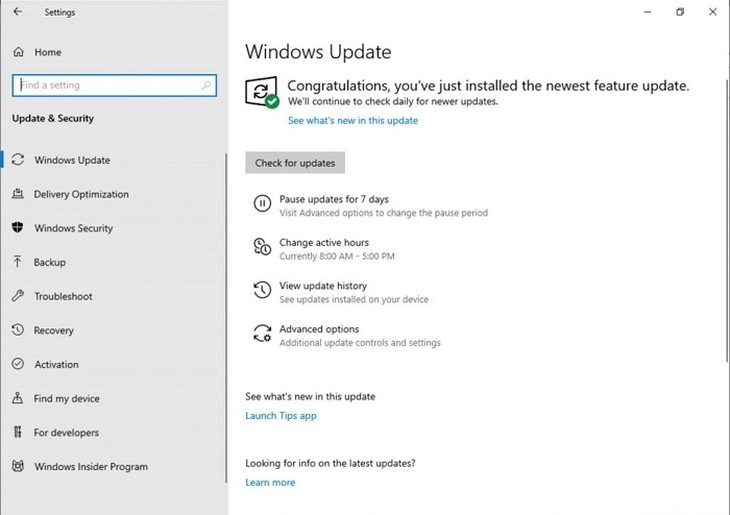Click the search magnifier icon
Image resolution: width=730 pixels, height=515 pixels.
[x=206, y=85]
